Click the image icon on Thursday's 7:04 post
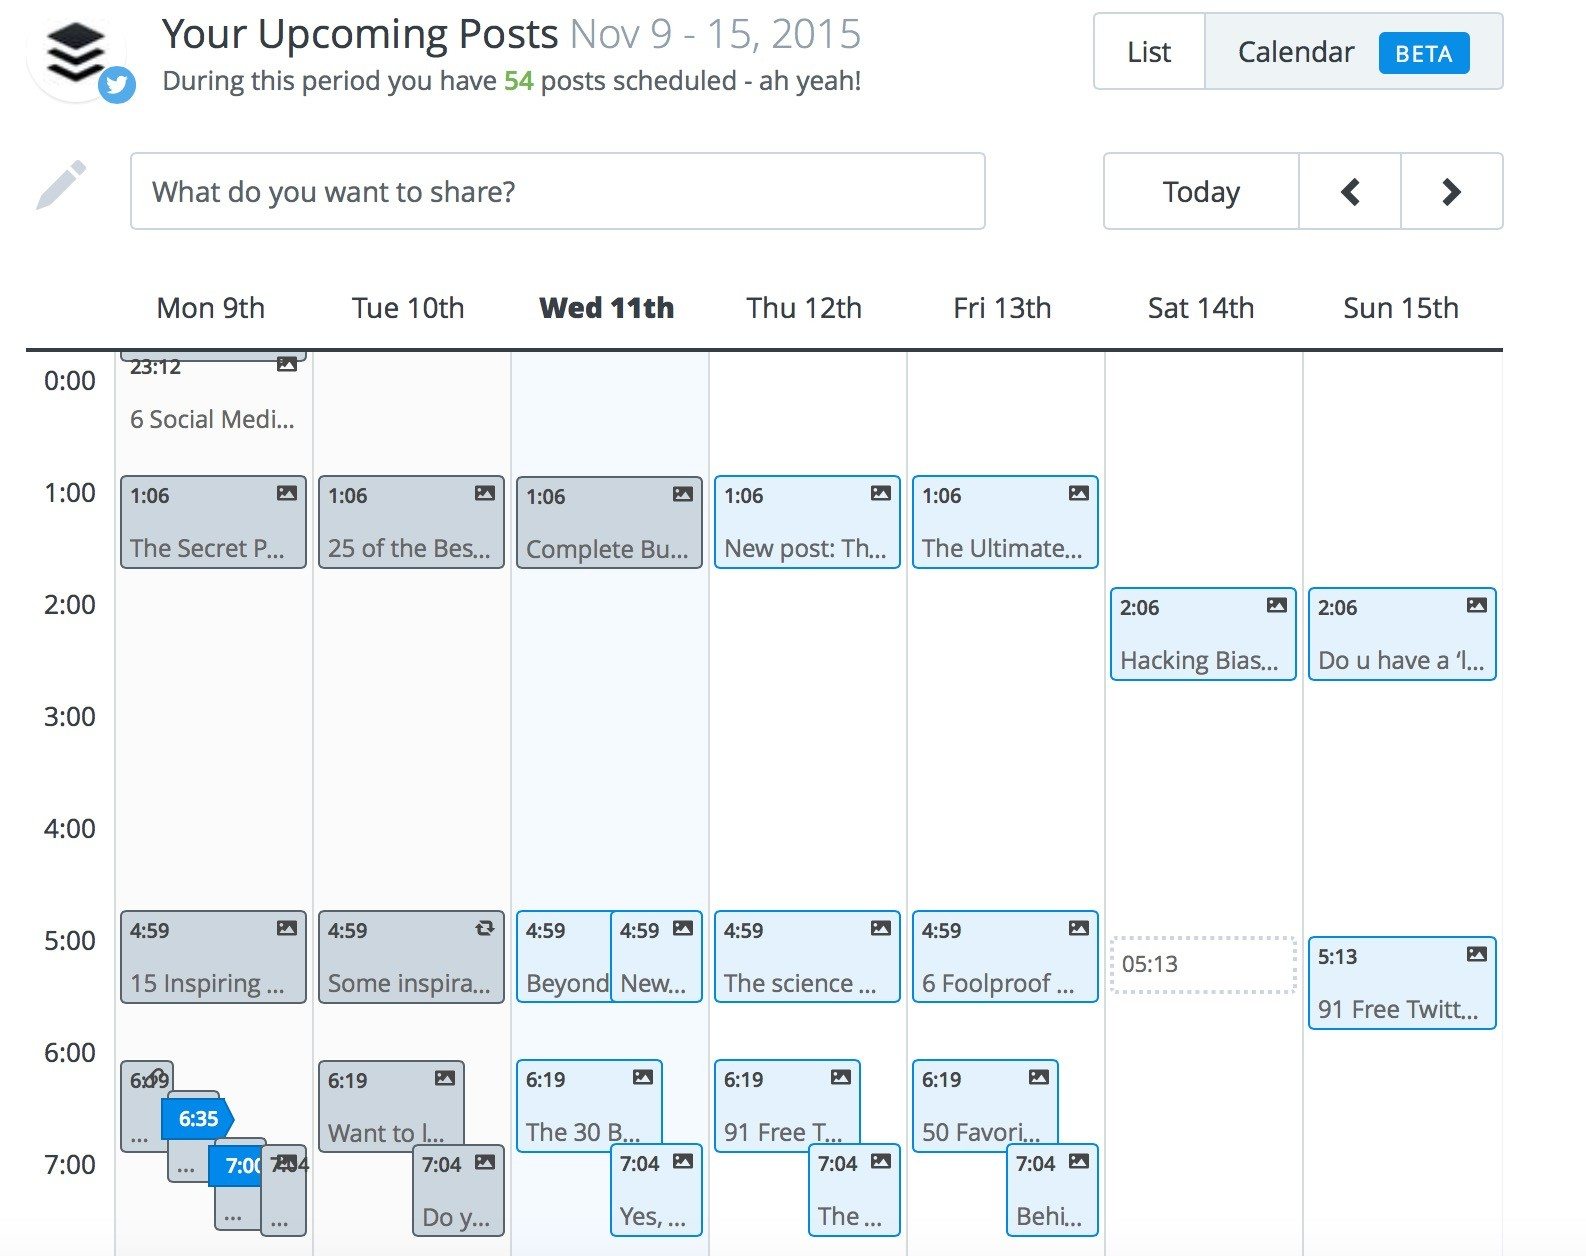Image resolution: width=1586 pixels, height=1256 pixels. tap(881, 1162)
